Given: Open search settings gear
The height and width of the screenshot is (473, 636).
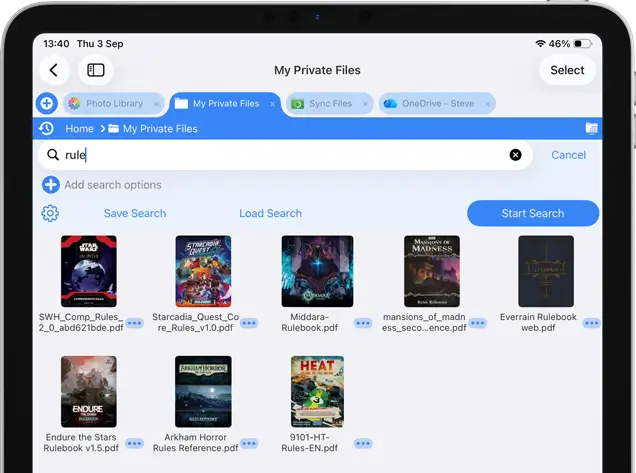Looking at the screenshot, I should [50, 213].
